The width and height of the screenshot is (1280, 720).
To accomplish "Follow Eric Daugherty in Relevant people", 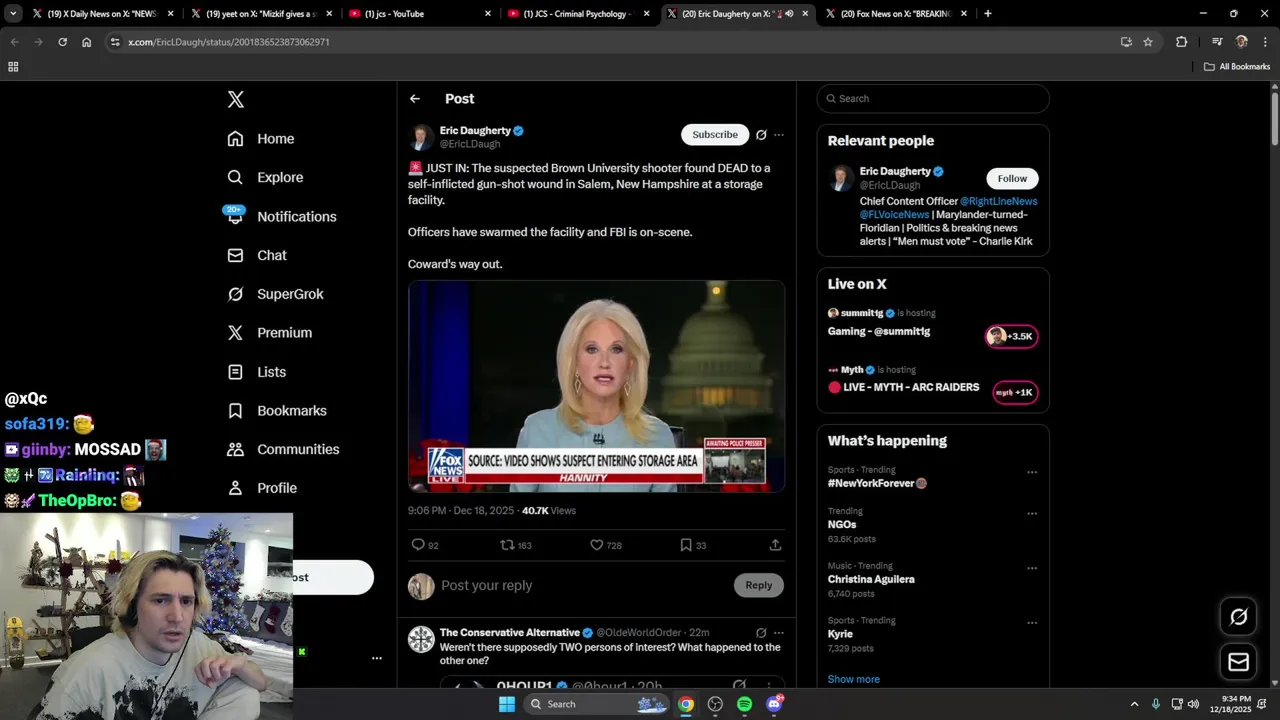I will [x=1012, y=179].
